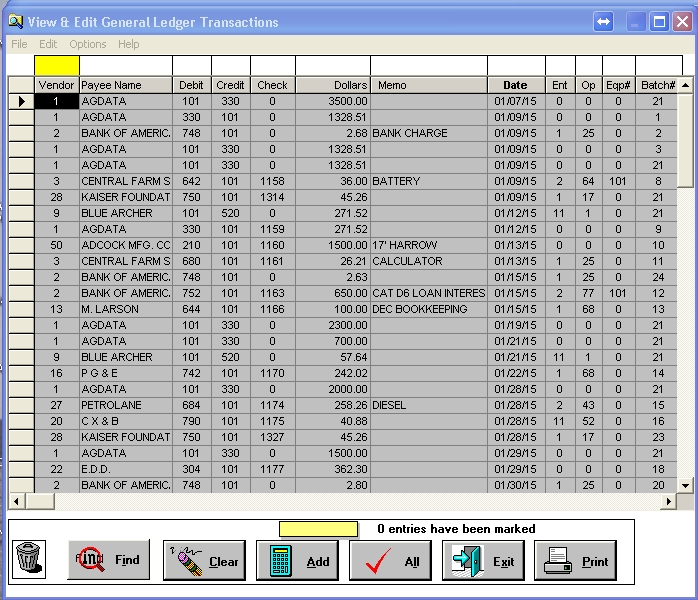Click the Vendor column header
The image size is (698, 600).
(x=57, y=85)
